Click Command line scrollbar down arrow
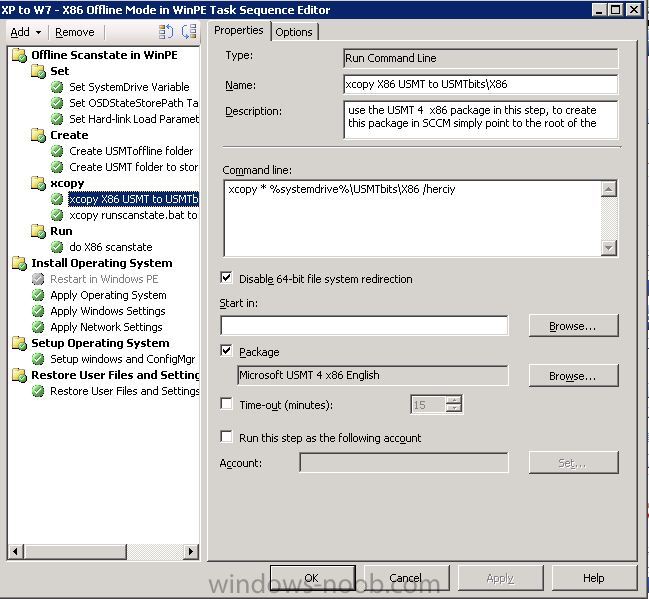The image size is (649, 599). click(609, 248)
